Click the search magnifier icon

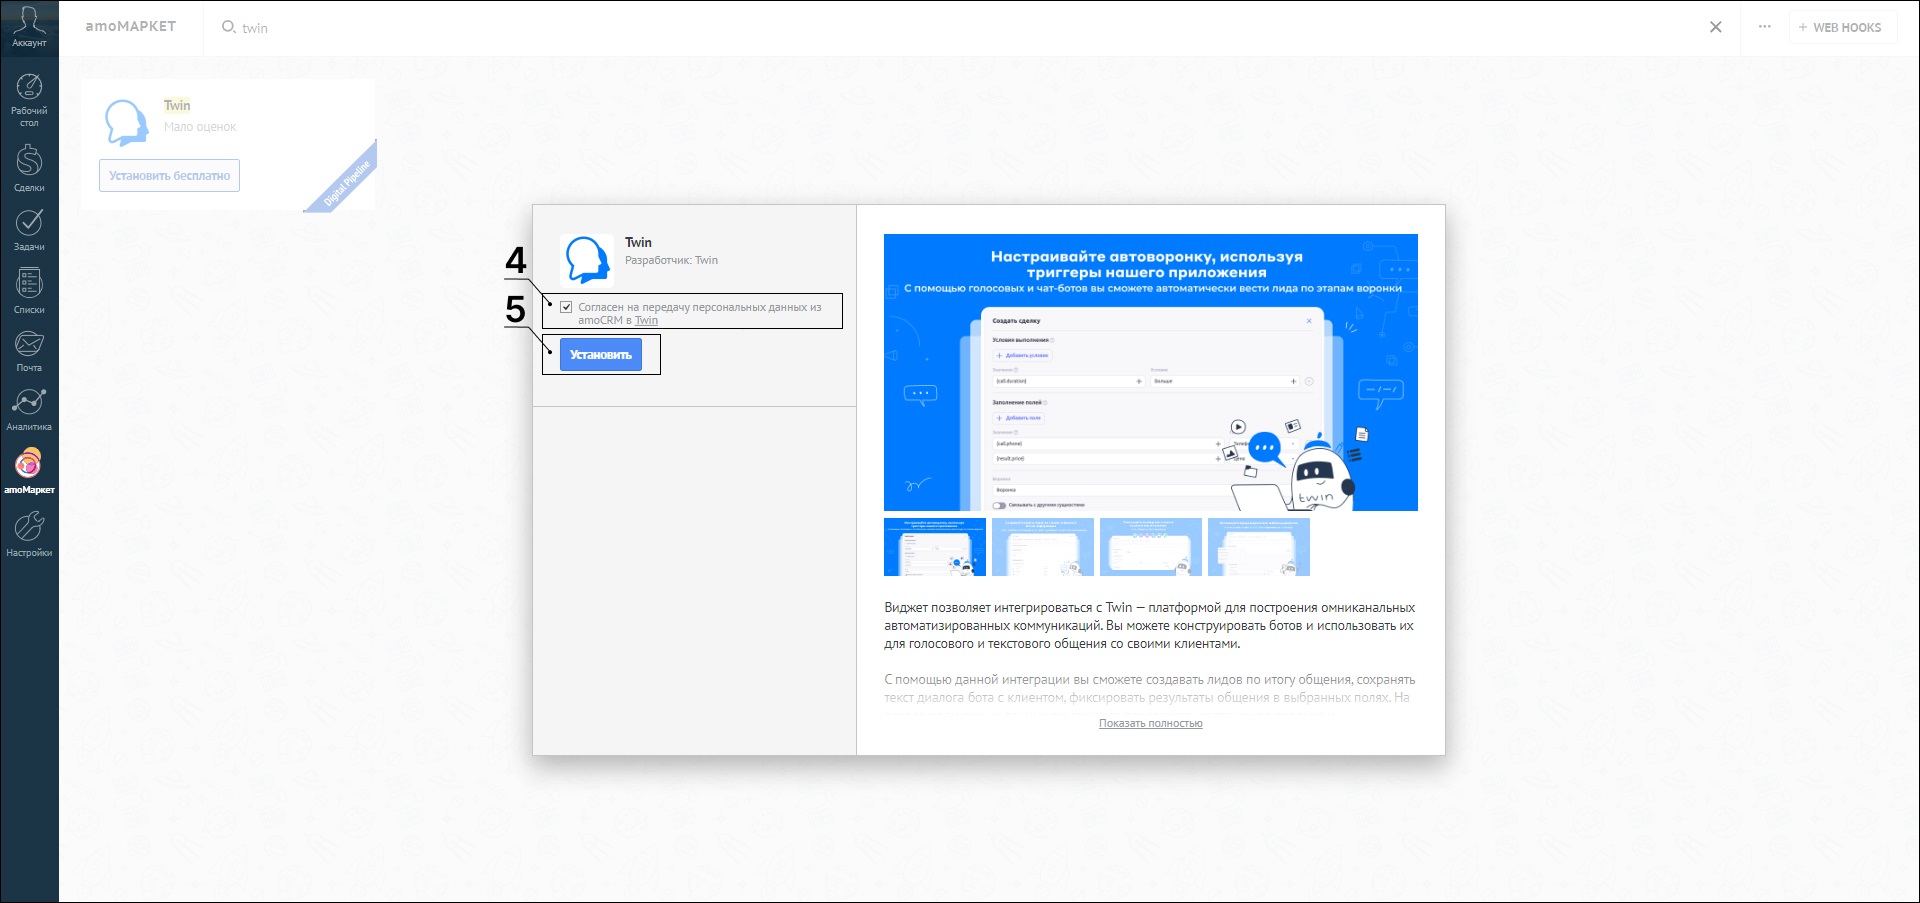[x=228, y=27]
